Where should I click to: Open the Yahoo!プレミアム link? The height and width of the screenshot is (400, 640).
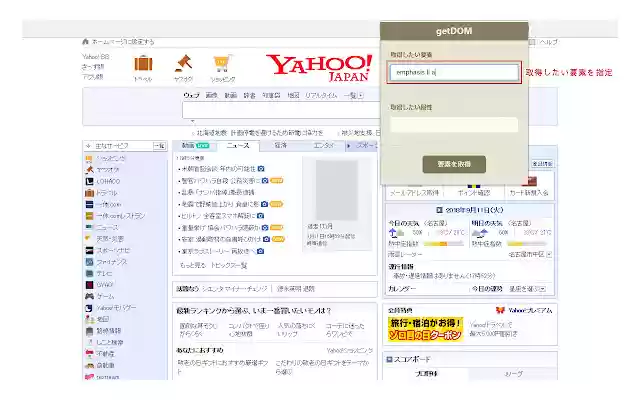pos(529,310)
